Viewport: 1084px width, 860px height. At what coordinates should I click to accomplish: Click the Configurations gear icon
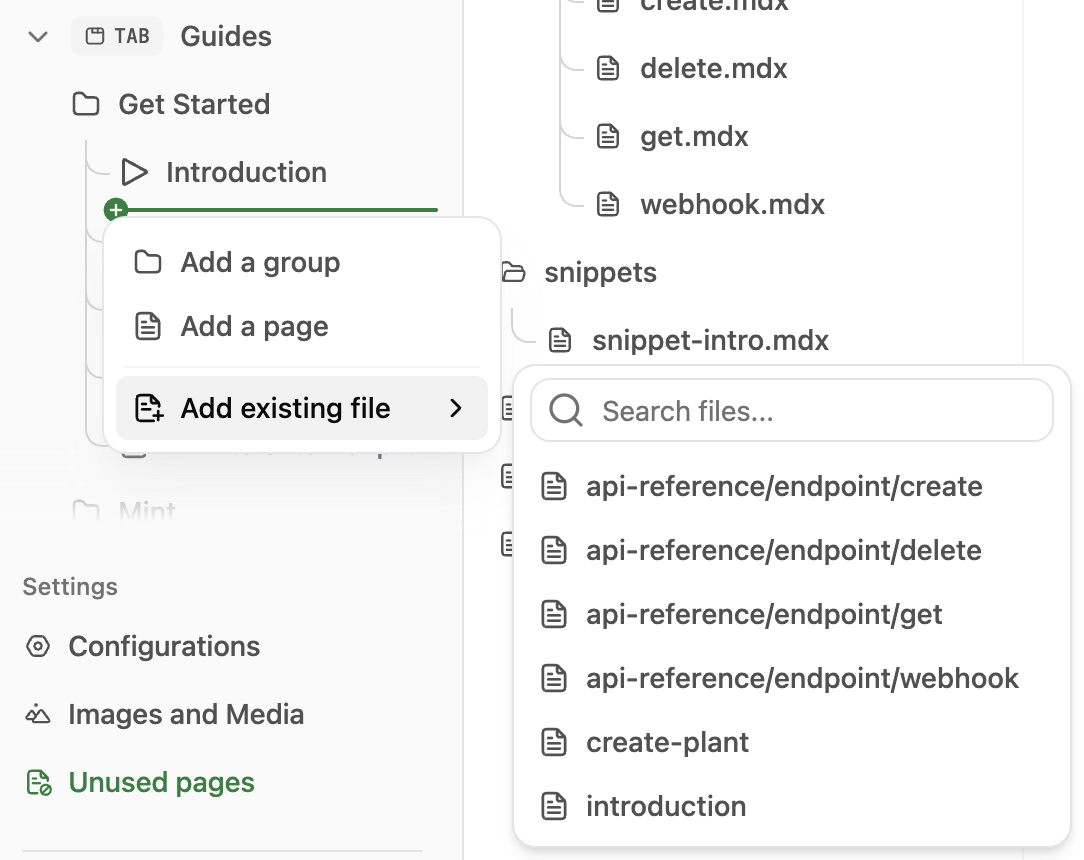(x=37, y=646)
